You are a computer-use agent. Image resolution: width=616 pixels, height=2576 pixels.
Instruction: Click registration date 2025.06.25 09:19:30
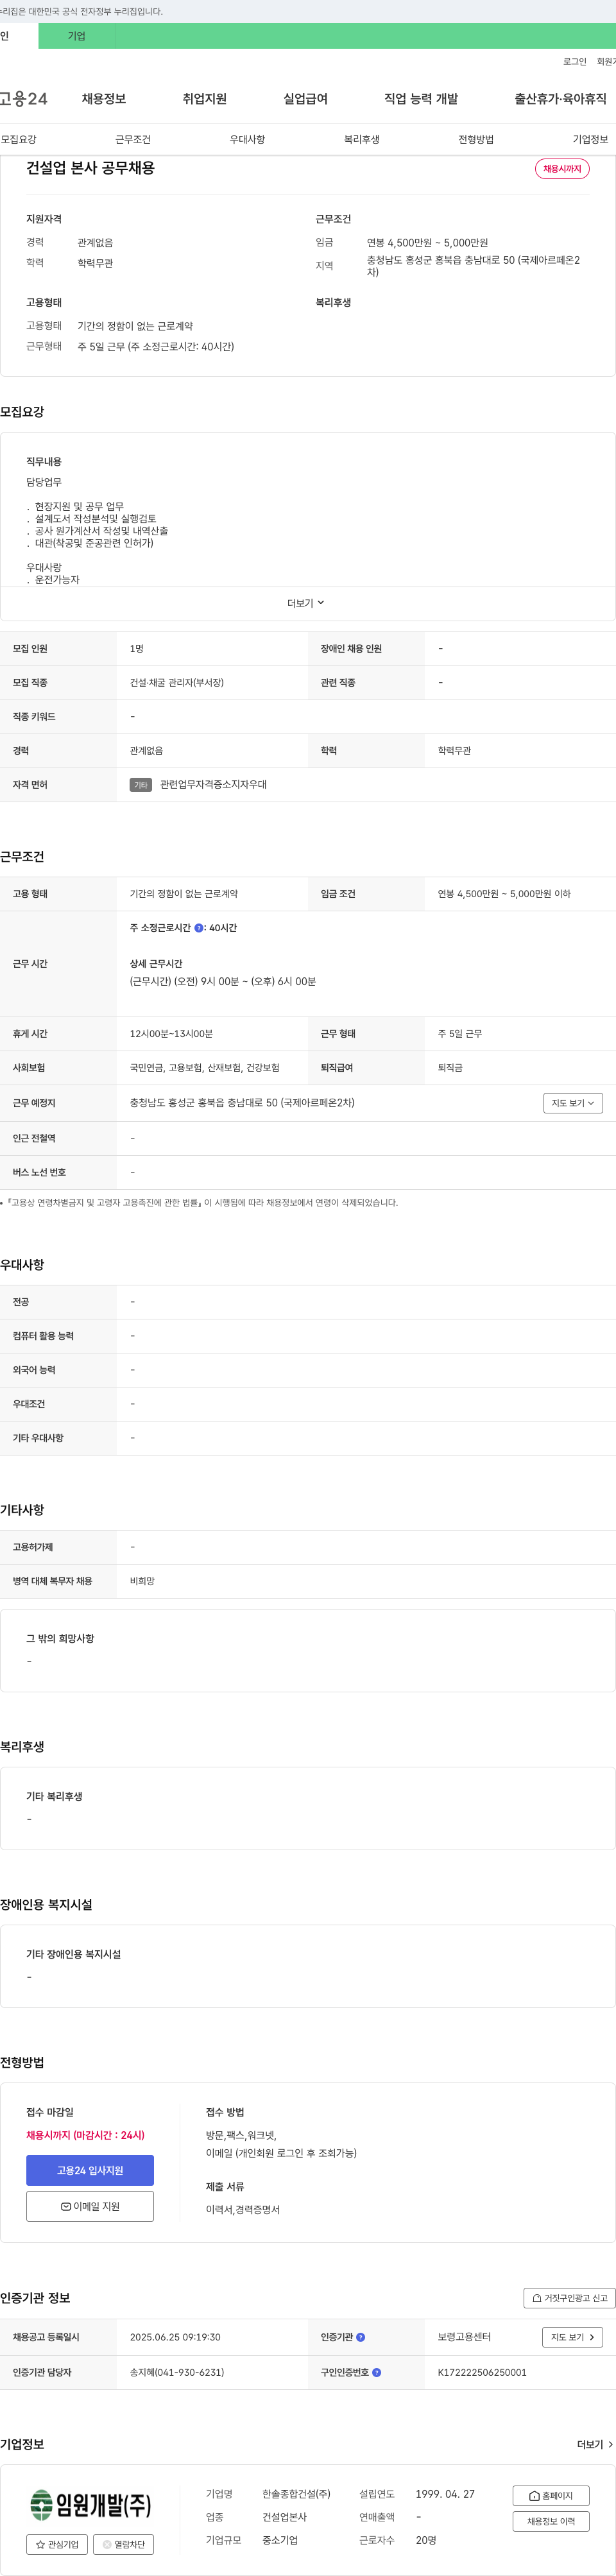click(175, 2337)
